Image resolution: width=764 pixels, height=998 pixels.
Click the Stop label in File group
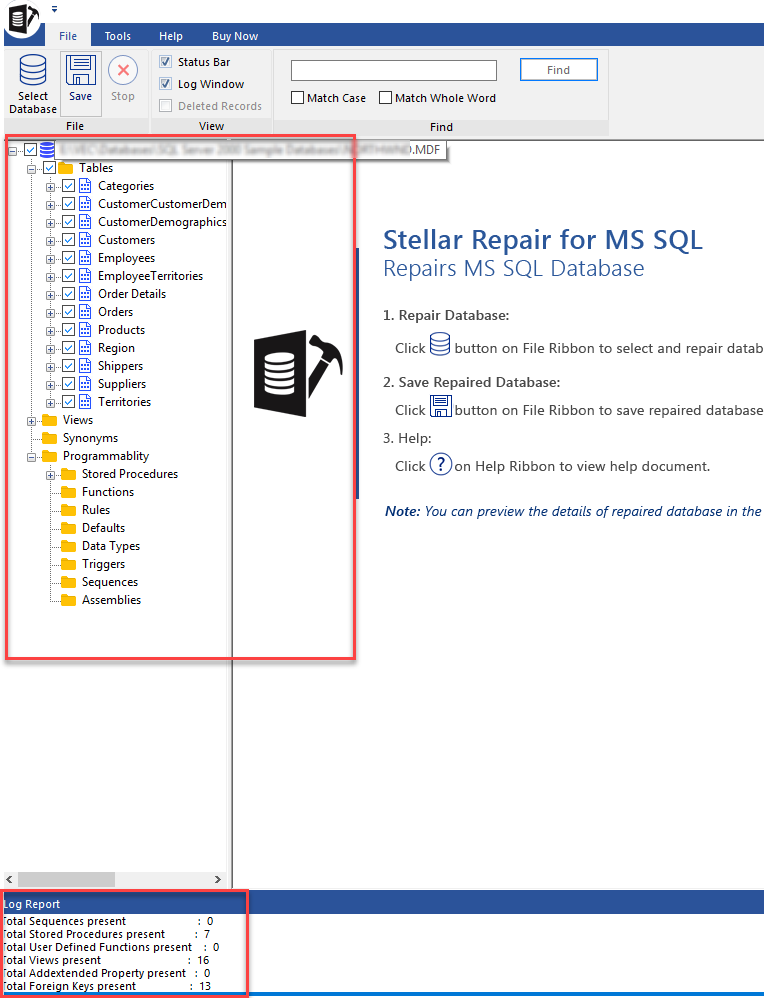[x=123, y=96]
